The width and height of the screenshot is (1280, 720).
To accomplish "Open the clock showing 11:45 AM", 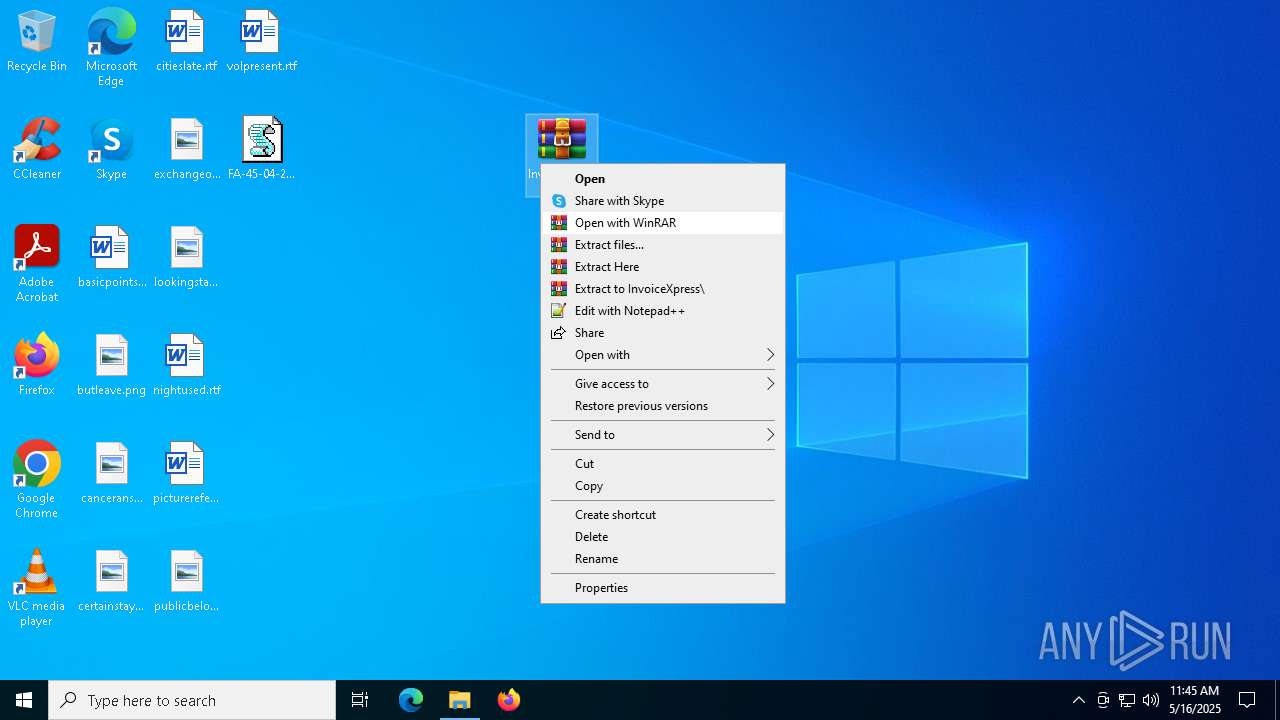I will point(1195,700).
